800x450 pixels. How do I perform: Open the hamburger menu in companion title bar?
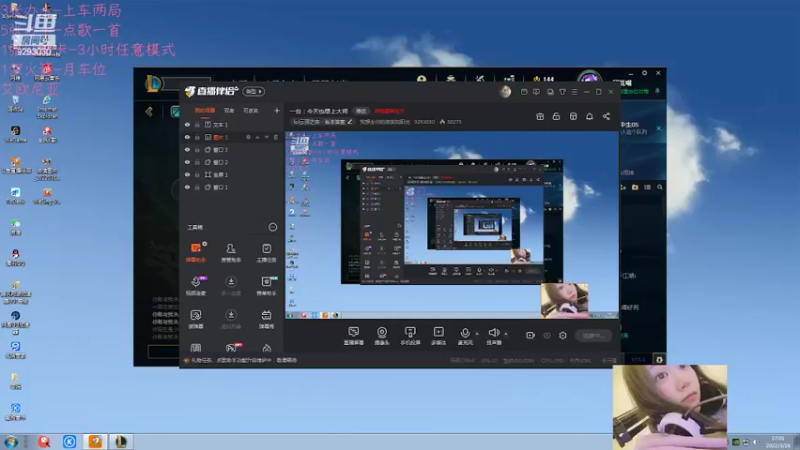[574, 92]
